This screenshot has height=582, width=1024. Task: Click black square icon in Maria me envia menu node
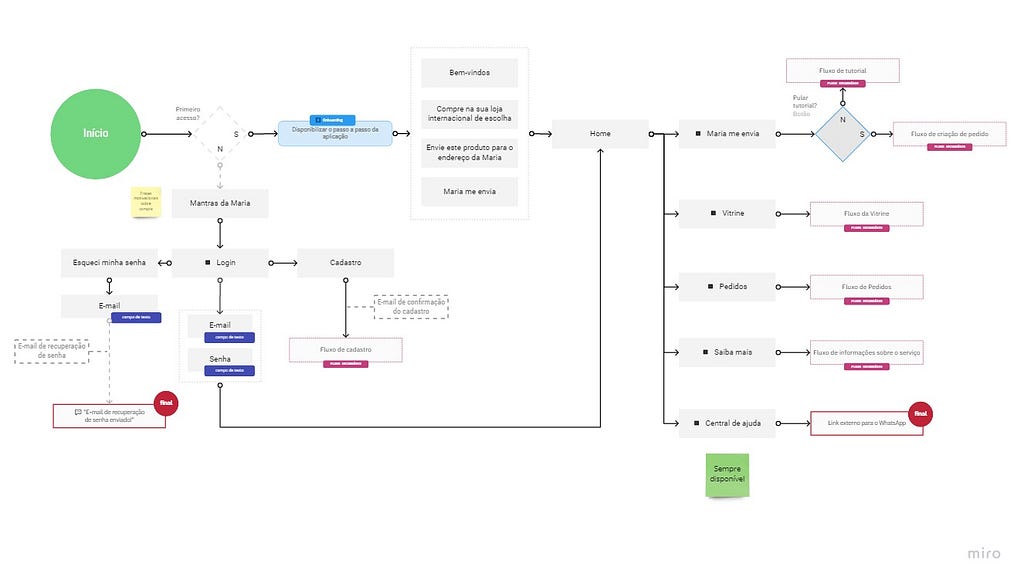pos(698,133)
